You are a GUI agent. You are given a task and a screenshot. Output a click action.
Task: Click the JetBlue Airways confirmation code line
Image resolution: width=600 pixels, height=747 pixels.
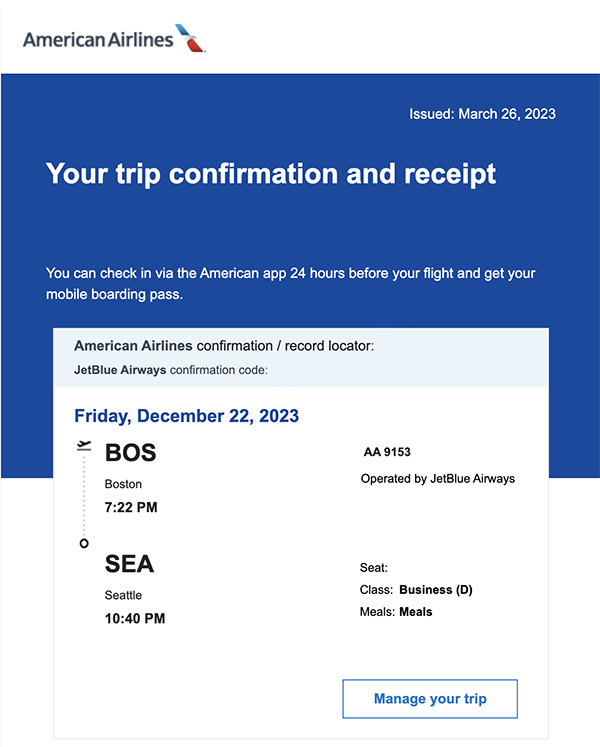pos(171,370)
